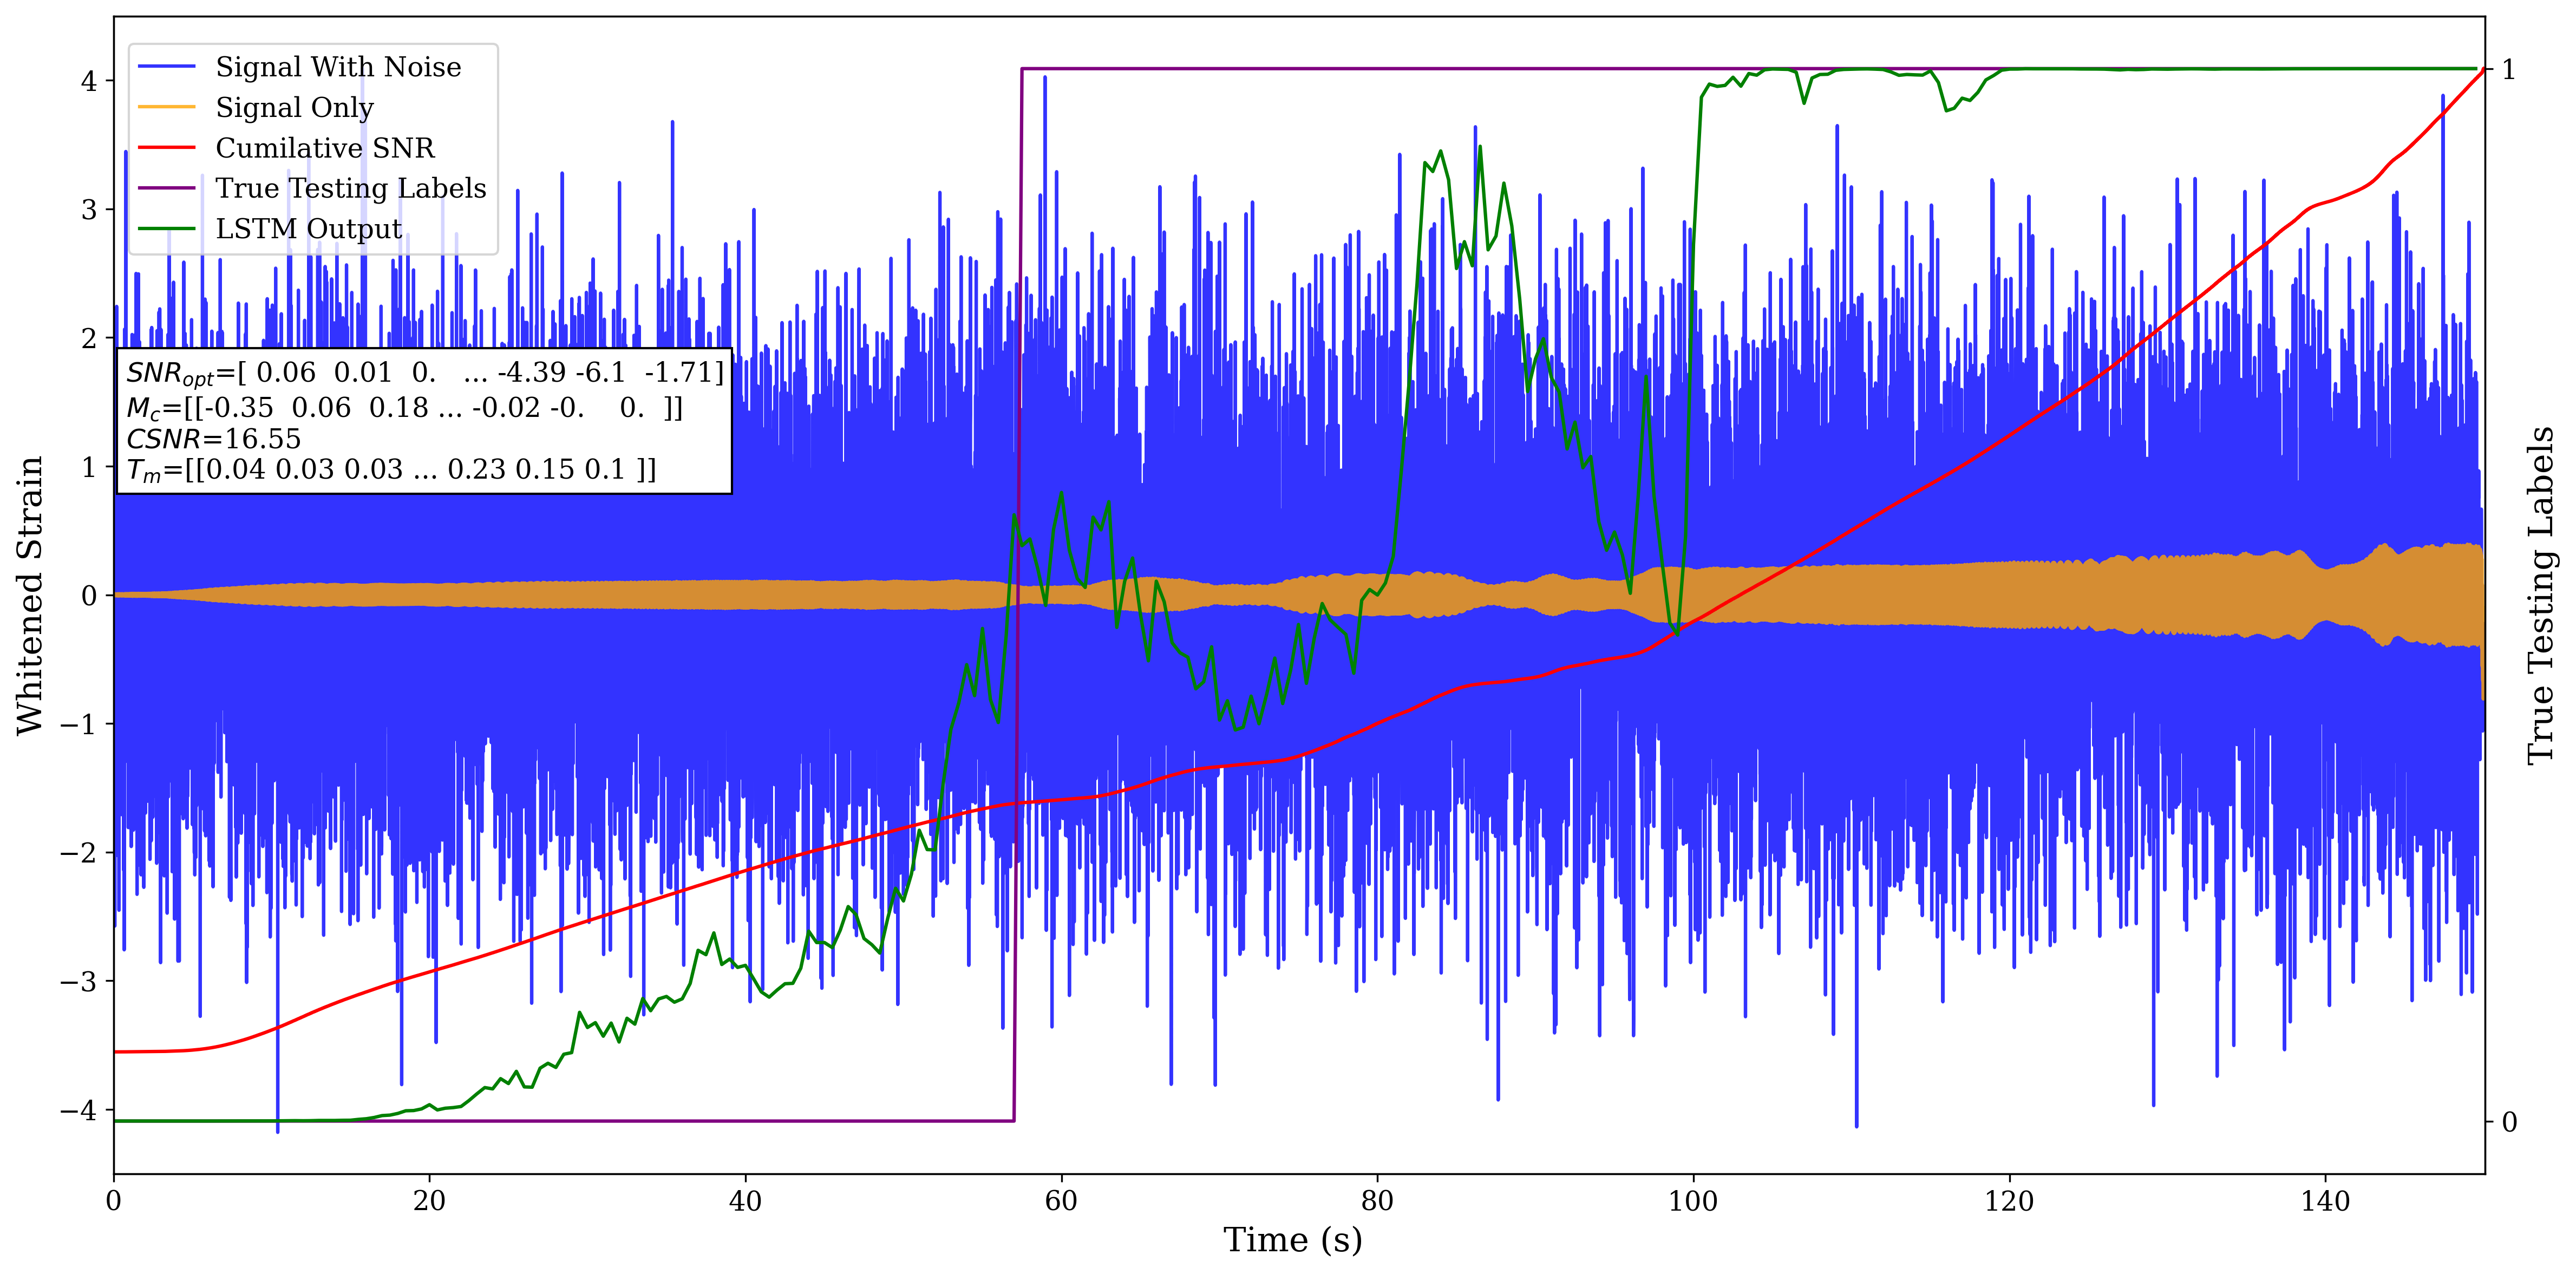This screenshot has height=1274, width=2576.
Task: Click the Tm values line in the annotation box
Action: pos(391,470)
